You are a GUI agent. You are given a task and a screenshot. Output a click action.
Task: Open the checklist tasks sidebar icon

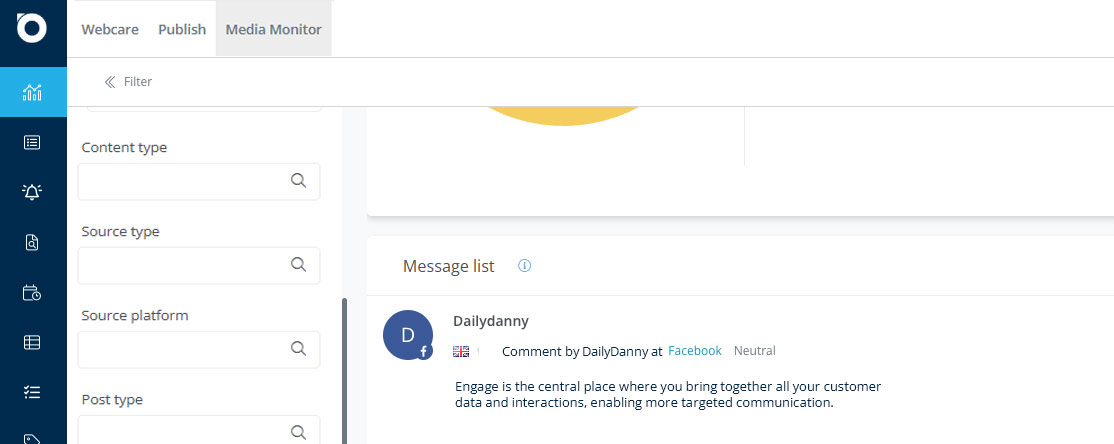point(32,391)
